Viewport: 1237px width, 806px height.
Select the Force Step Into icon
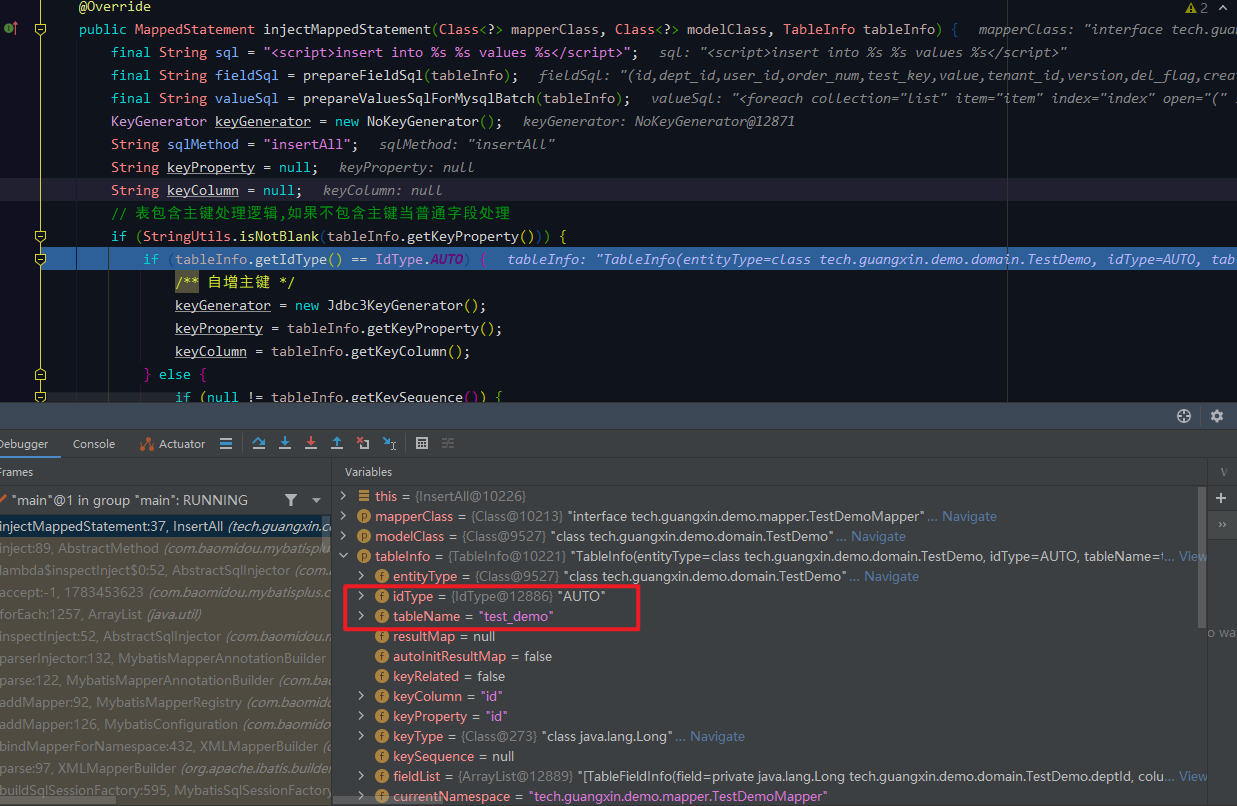point(310,443)
